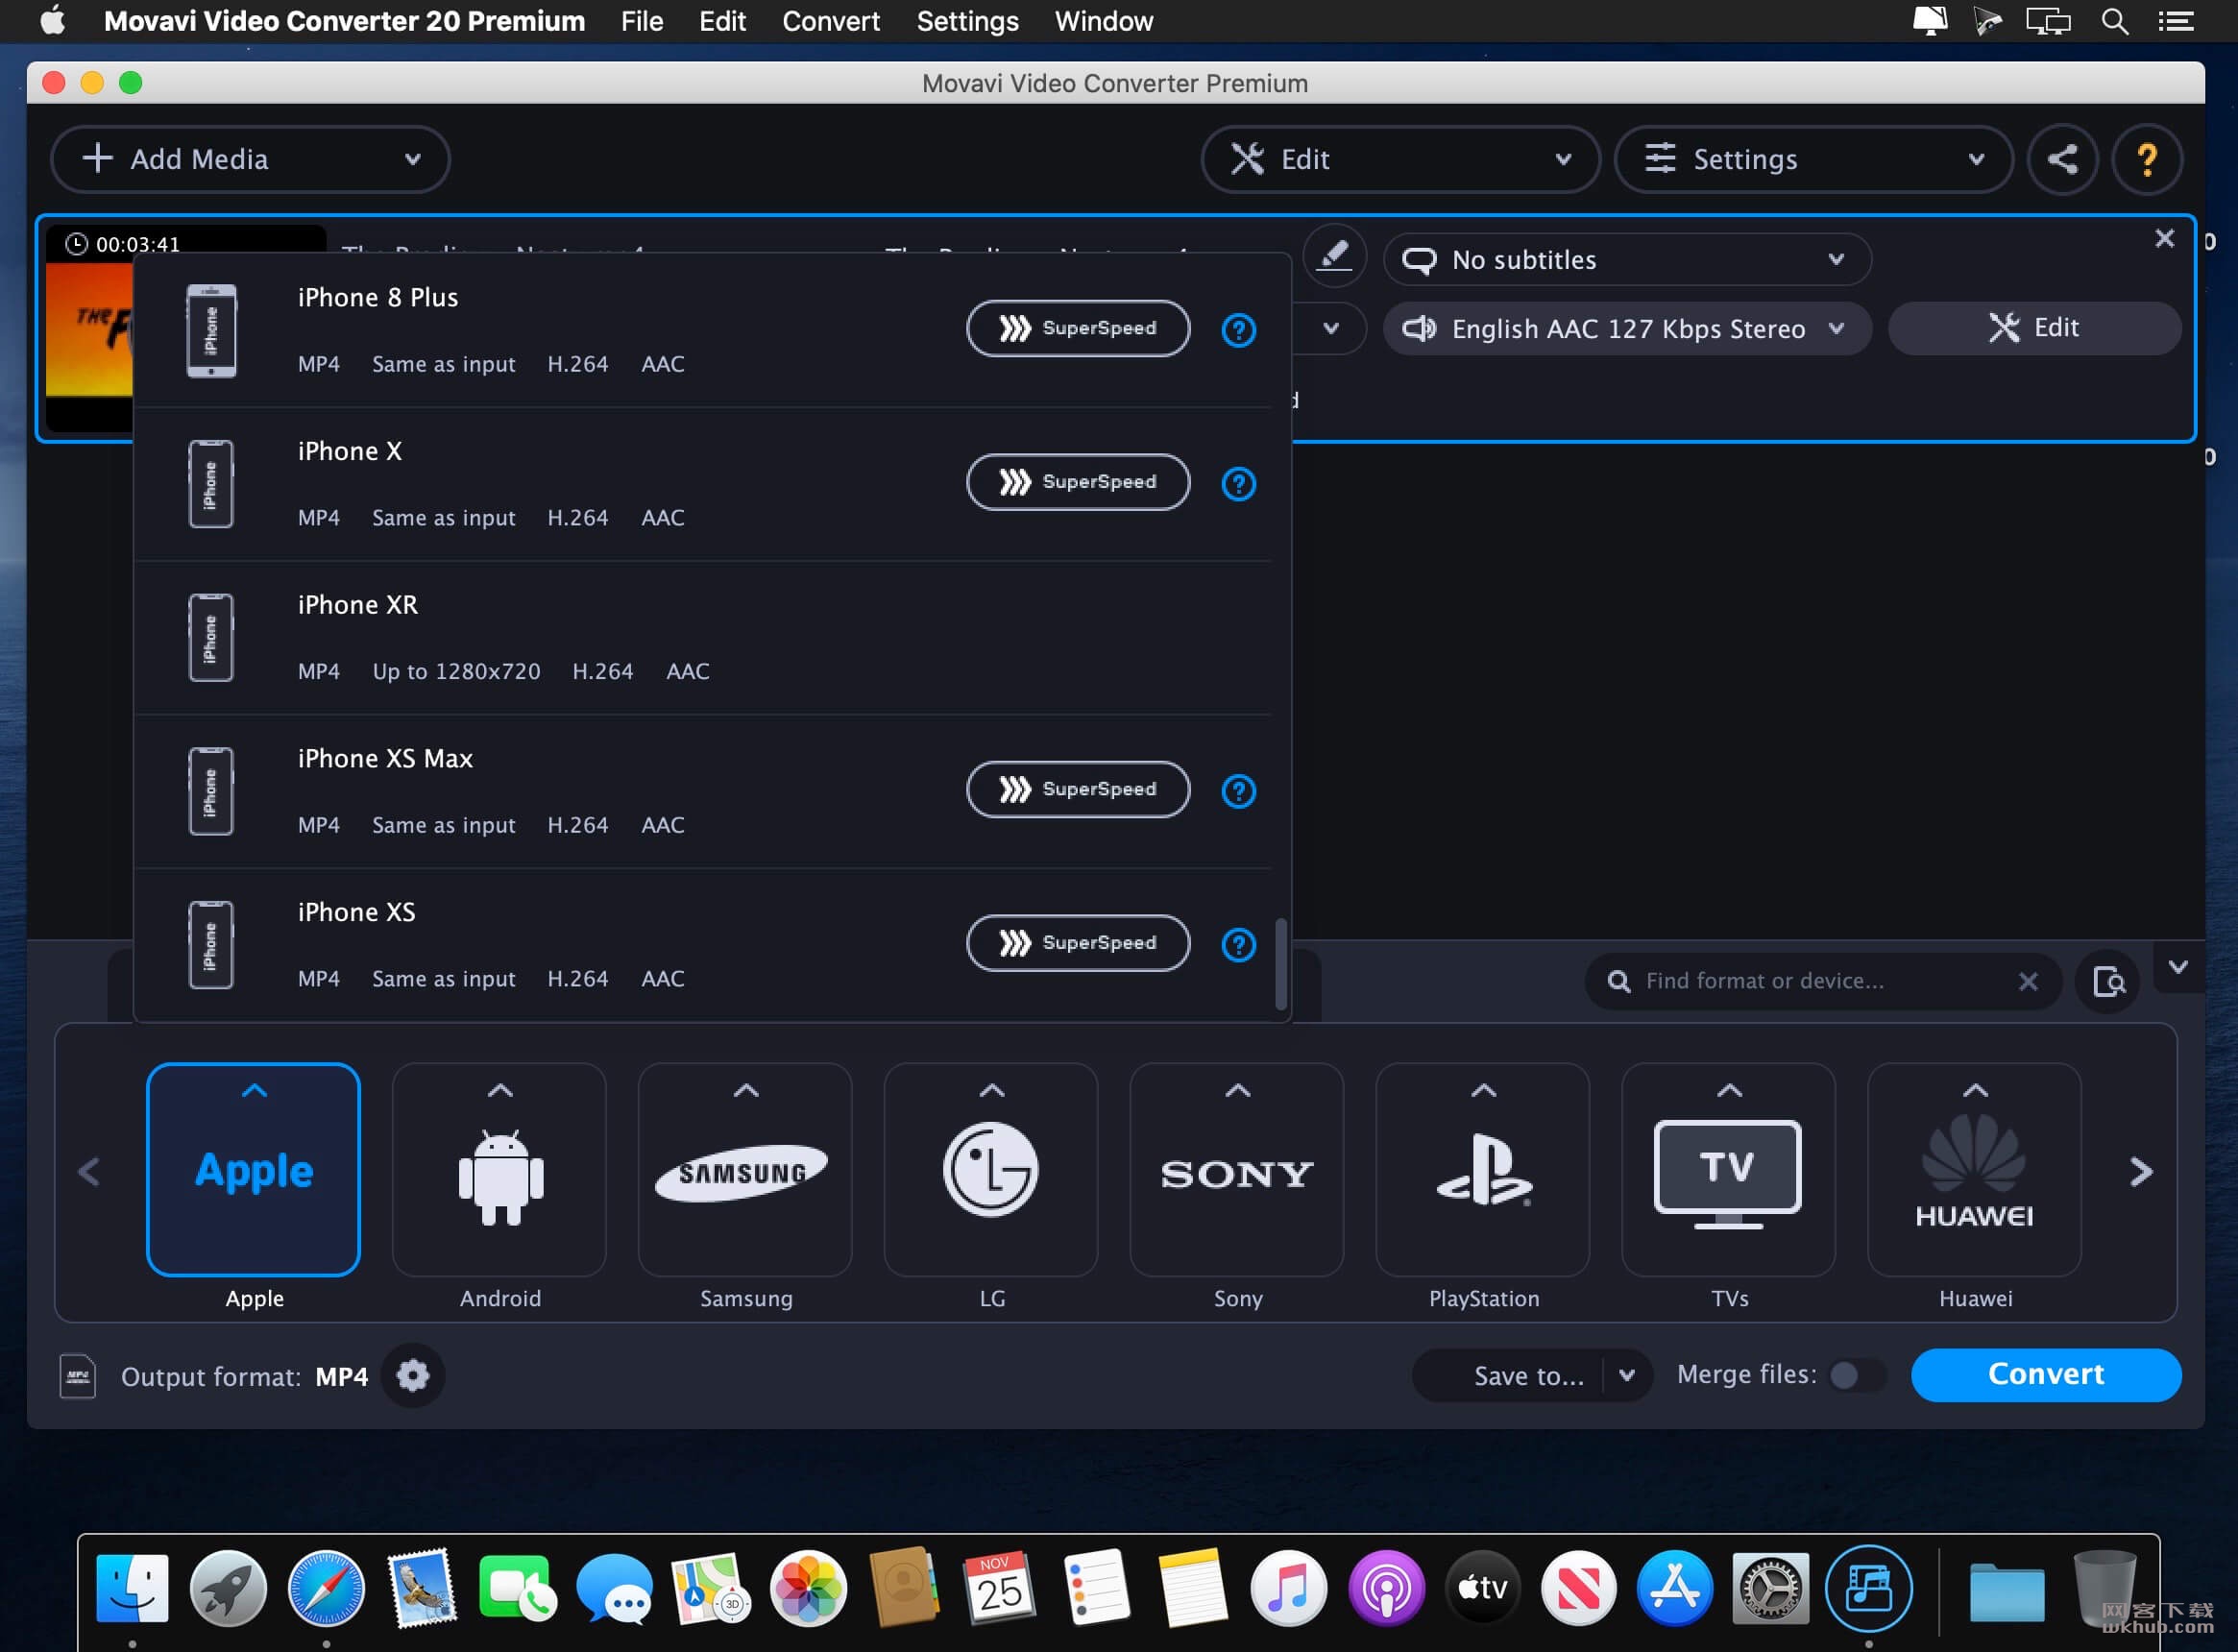Image resolution: width=2238 pixels, height=1652 pixels.
Task: Open output format settings gear
Action: point(412,1376)
